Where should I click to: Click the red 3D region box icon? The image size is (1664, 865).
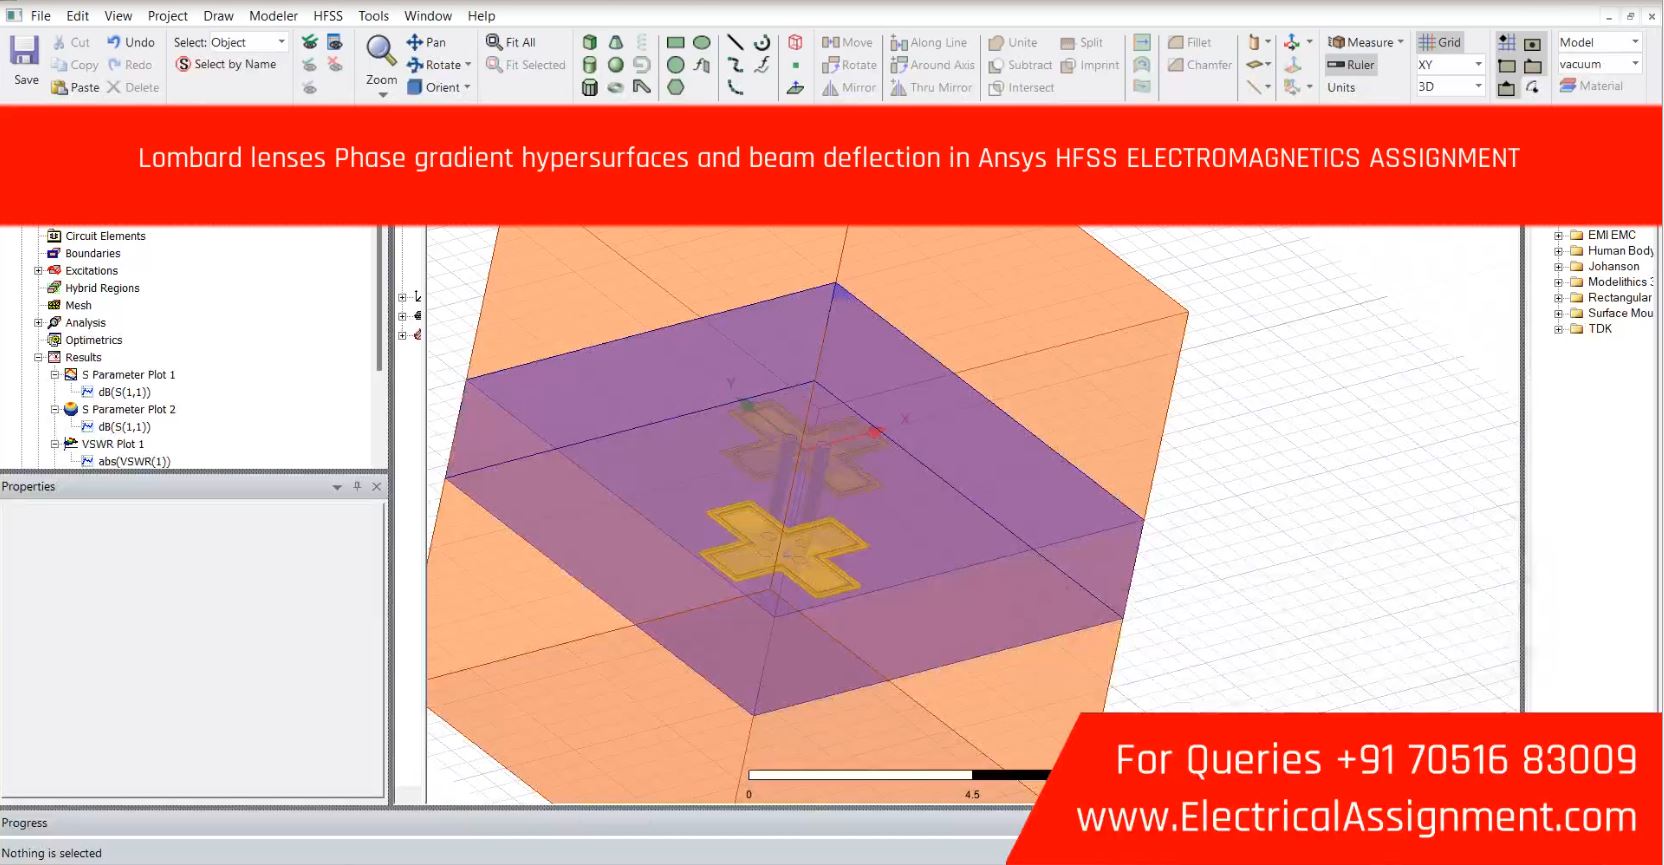point(795,42)
